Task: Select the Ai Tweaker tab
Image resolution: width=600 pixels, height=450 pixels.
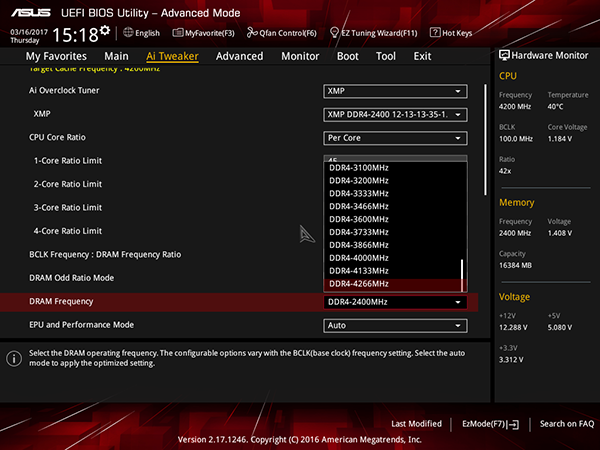Action: 172,56
